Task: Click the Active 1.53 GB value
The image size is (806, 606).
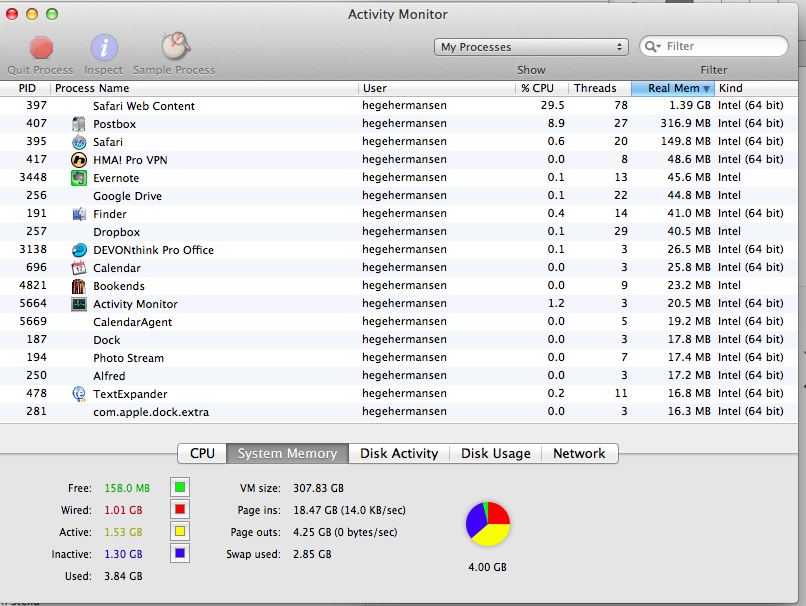Action: coord(123,532)
